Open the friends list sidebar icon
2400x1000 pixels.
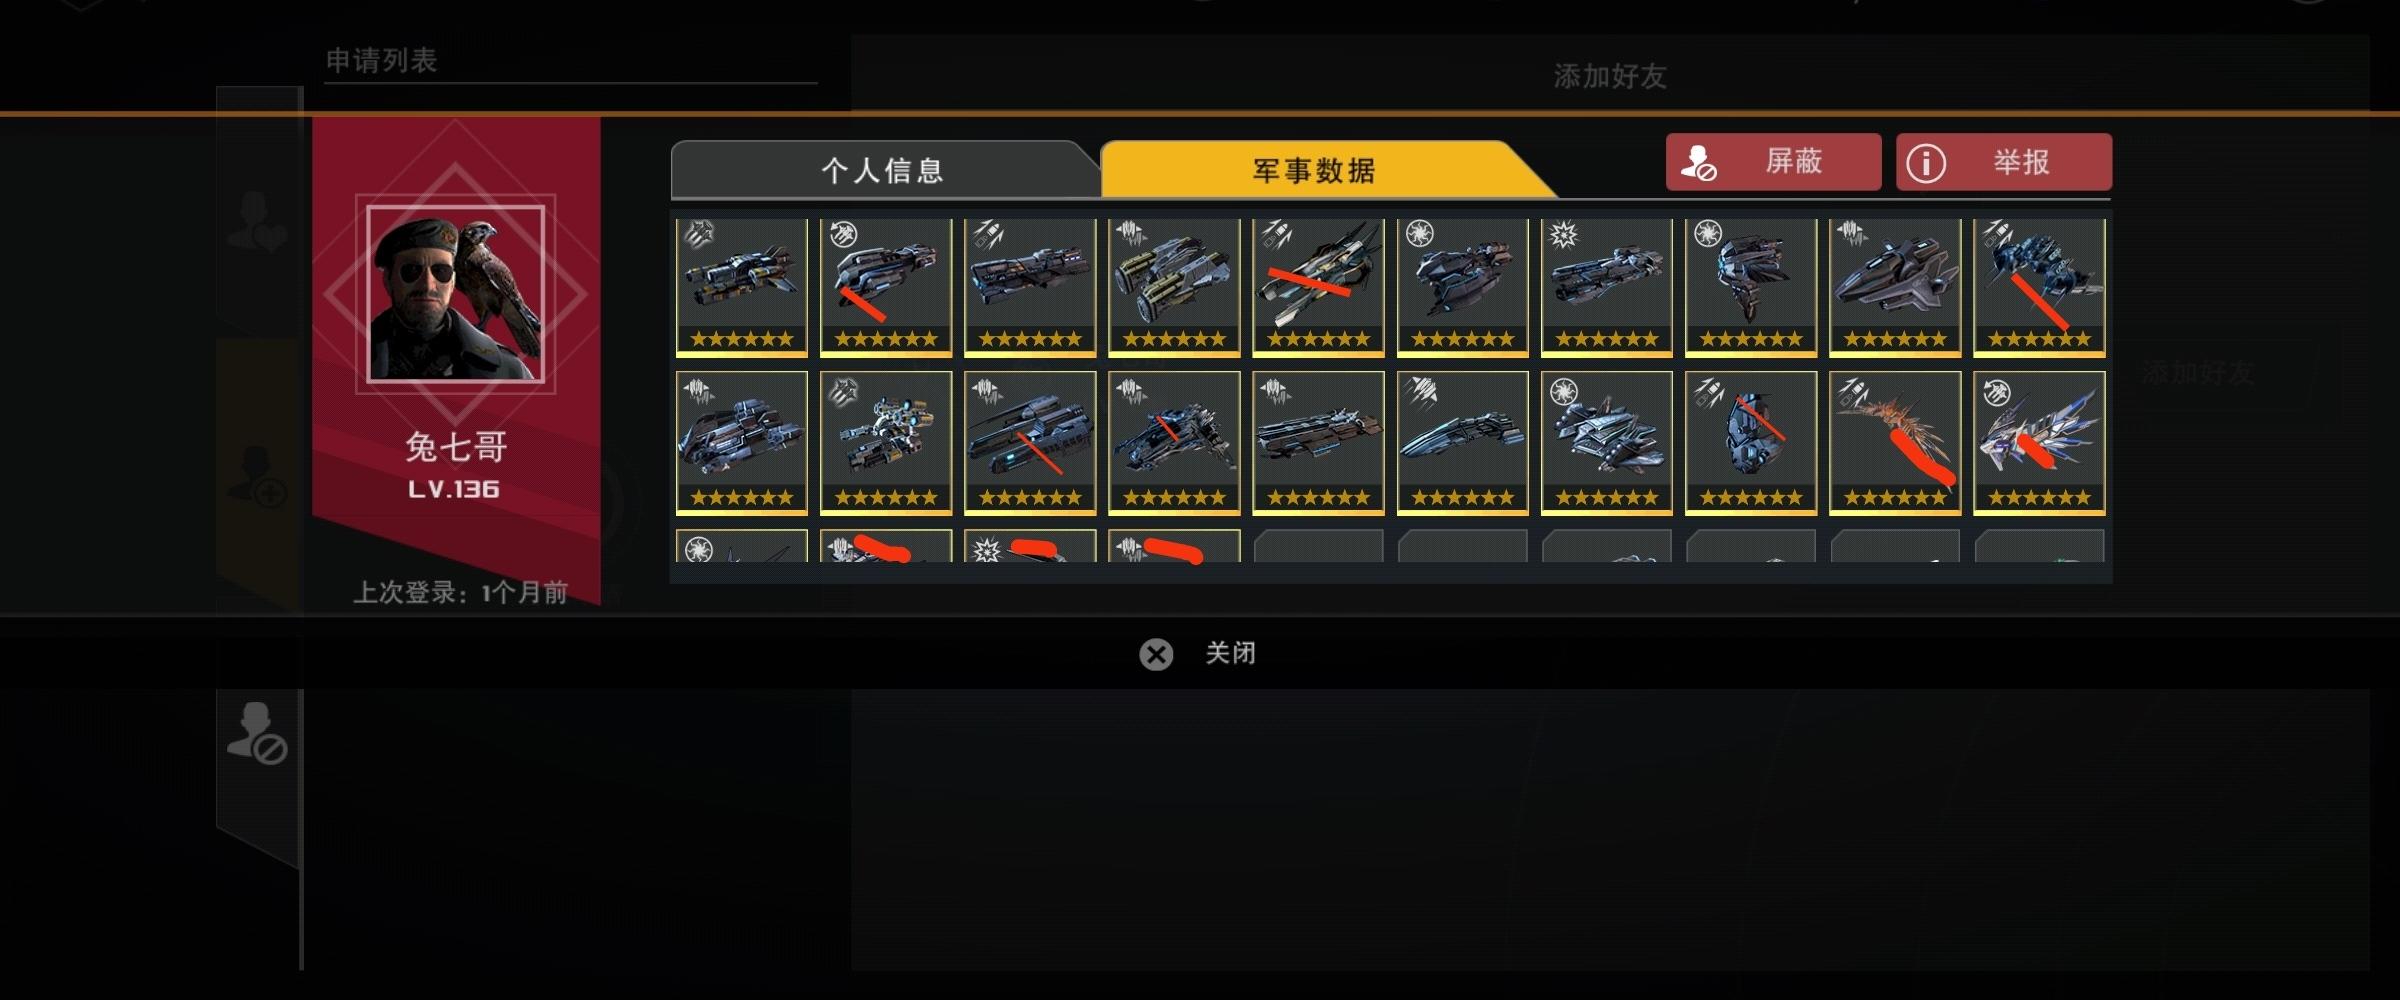coord(257,220)
